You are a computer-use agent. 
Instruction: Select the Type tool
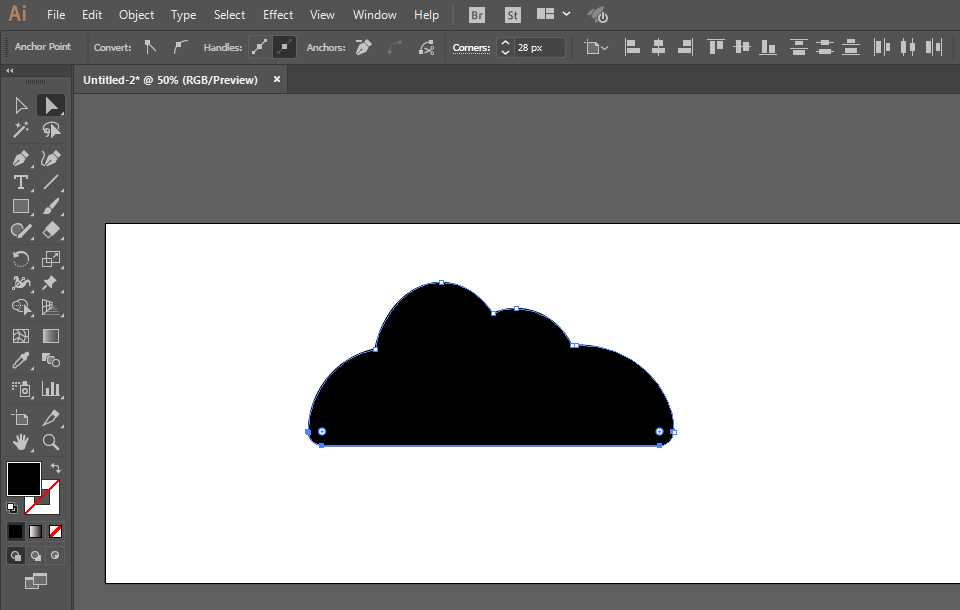tap(20, 182)
